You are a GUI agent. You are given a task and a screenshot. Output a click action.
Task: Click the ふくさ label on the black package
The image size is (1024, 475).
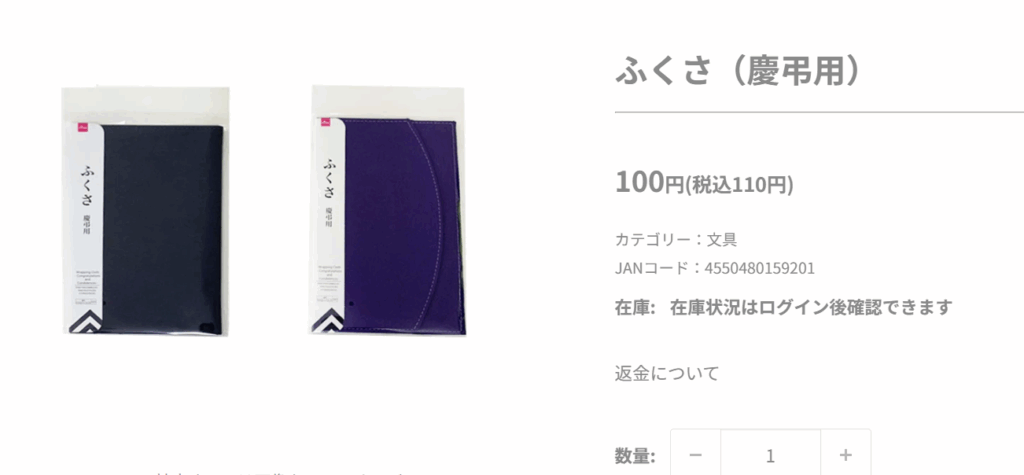89,186
